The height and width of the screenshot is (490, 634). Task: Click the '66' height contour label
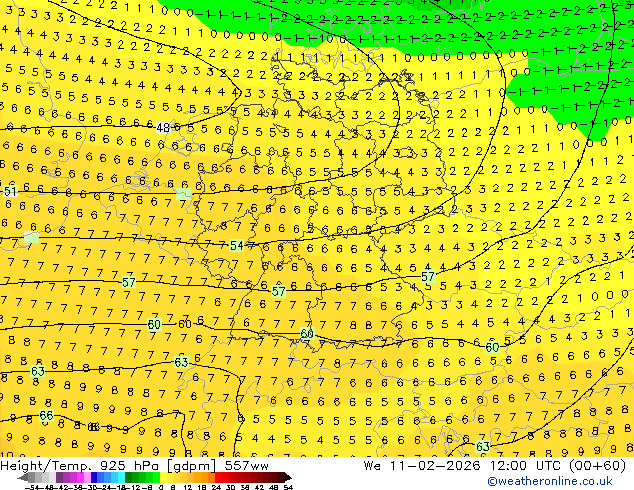tap(46, 415)
